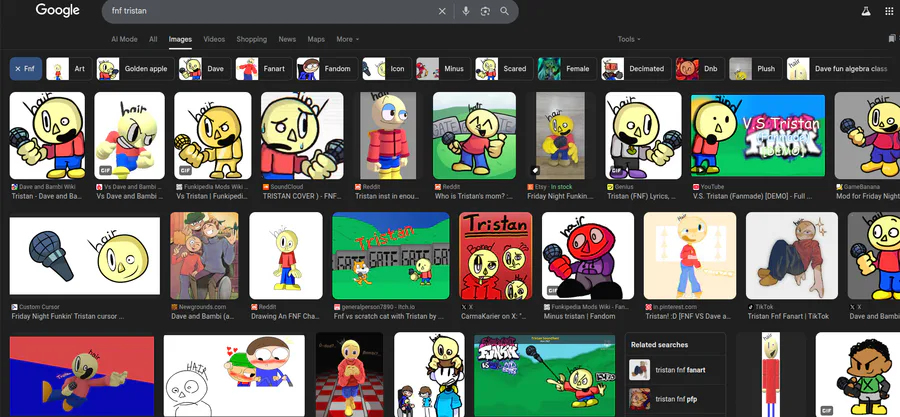The image size is (900, 417).
Task: Open YouTube V.S. Tristan Fanmade DEMO thumbnail
Action: [x=758, y=135]
